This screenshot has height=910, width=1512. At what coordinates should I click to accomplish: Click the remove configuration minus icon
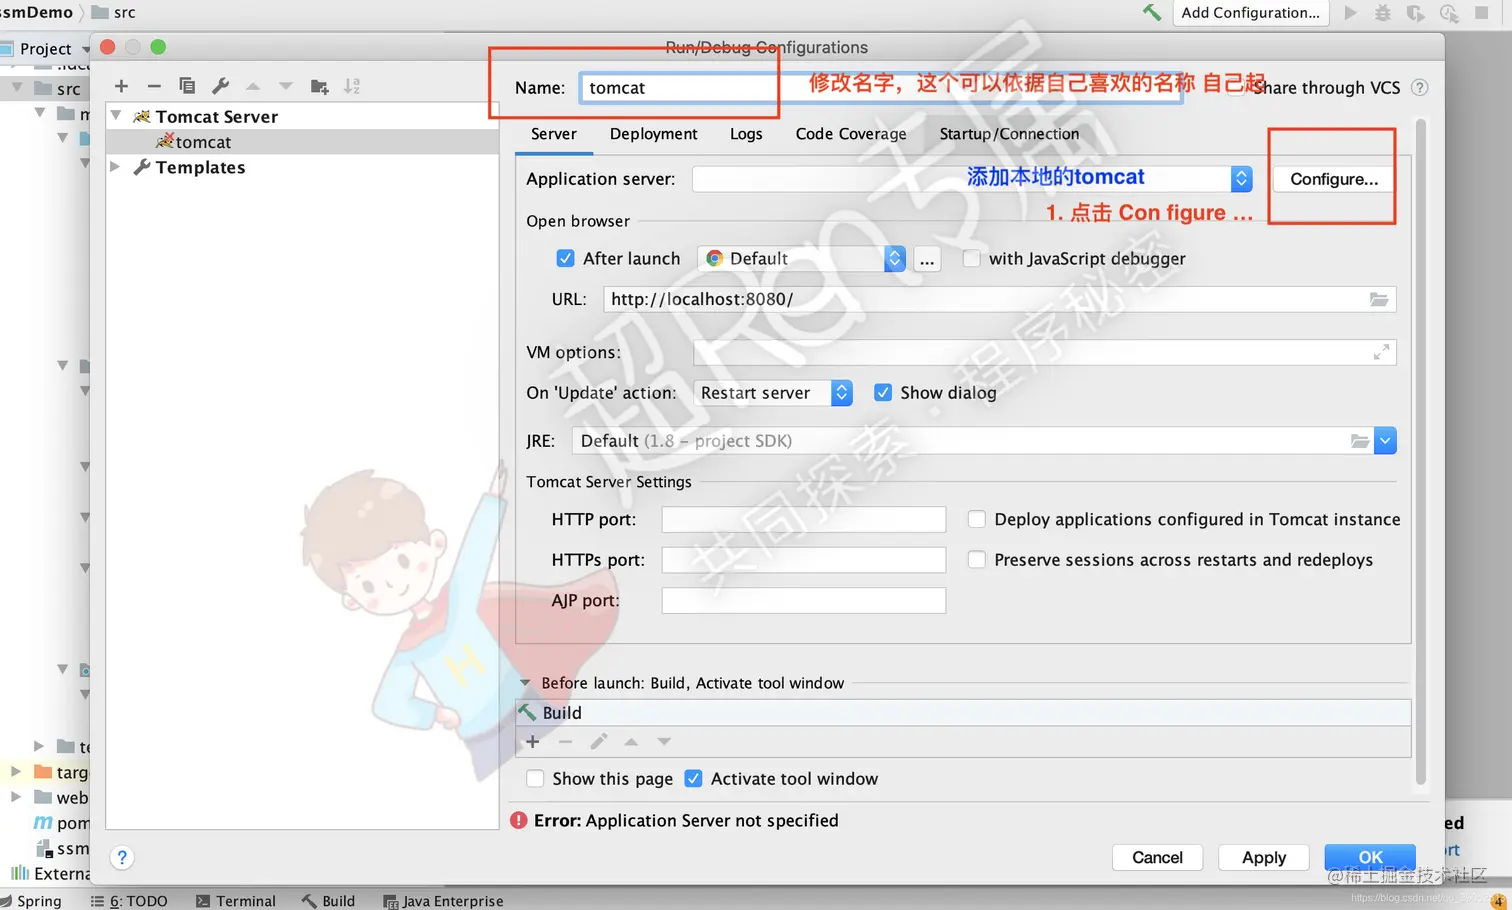click(154, 86)
